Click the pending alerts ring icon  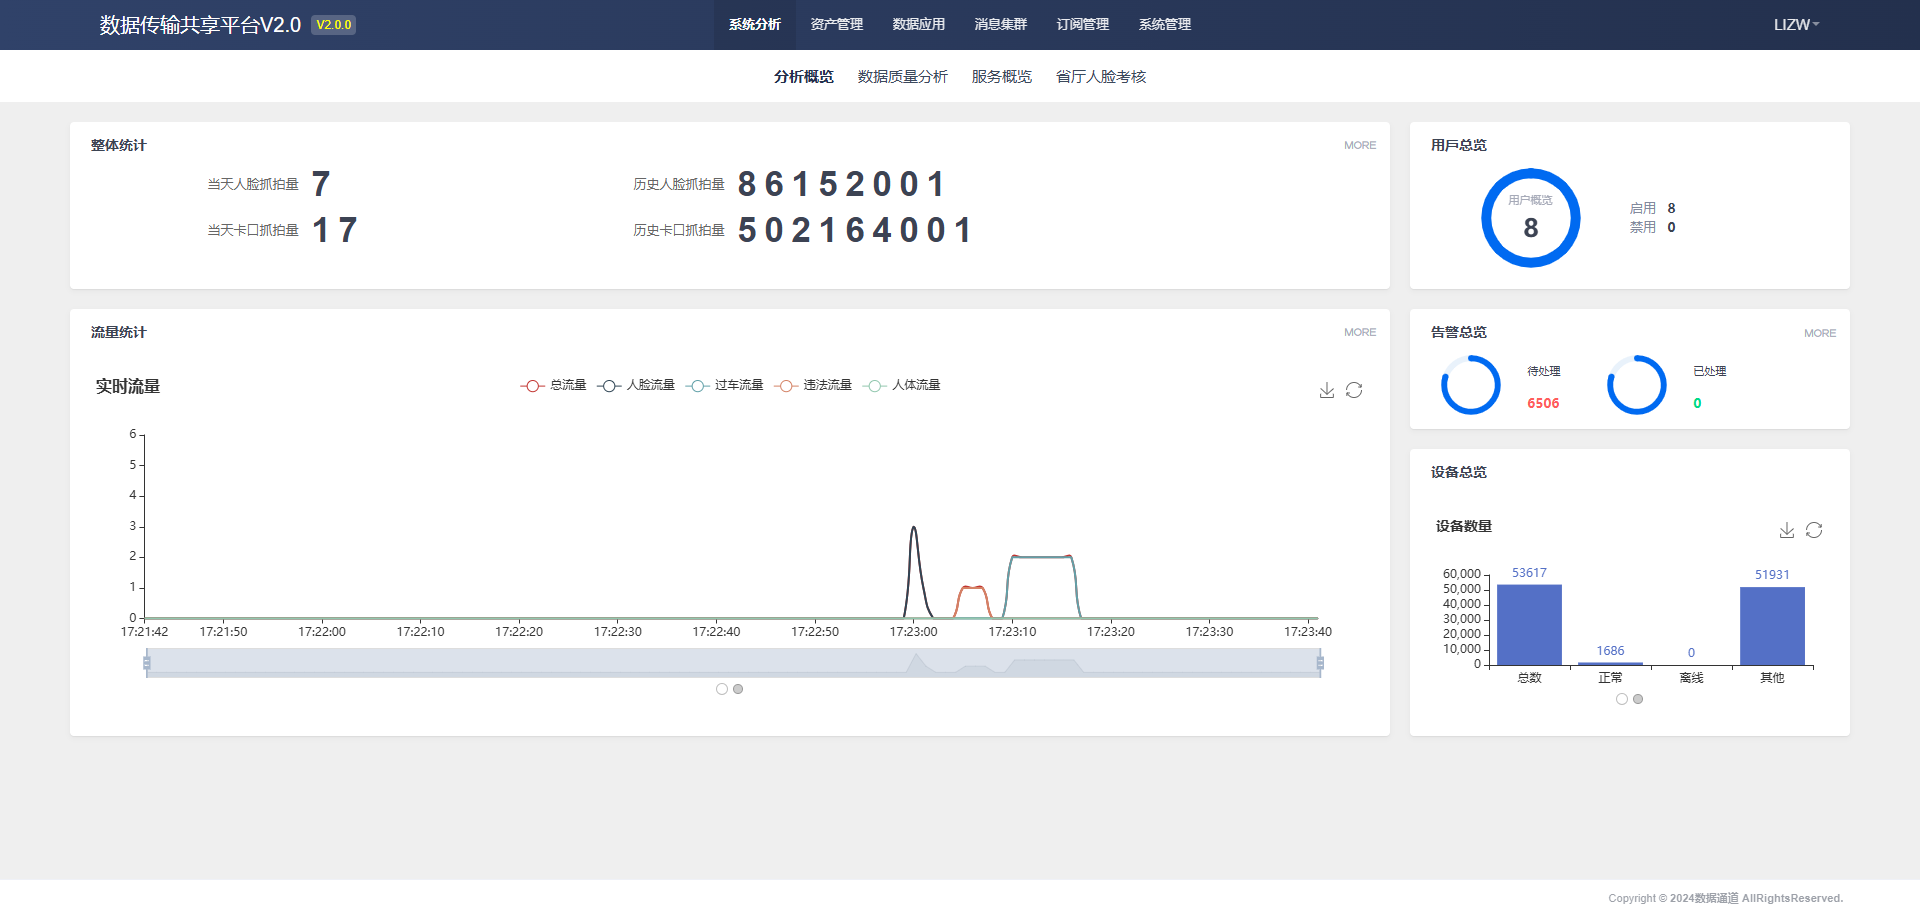click(1470, 385)
